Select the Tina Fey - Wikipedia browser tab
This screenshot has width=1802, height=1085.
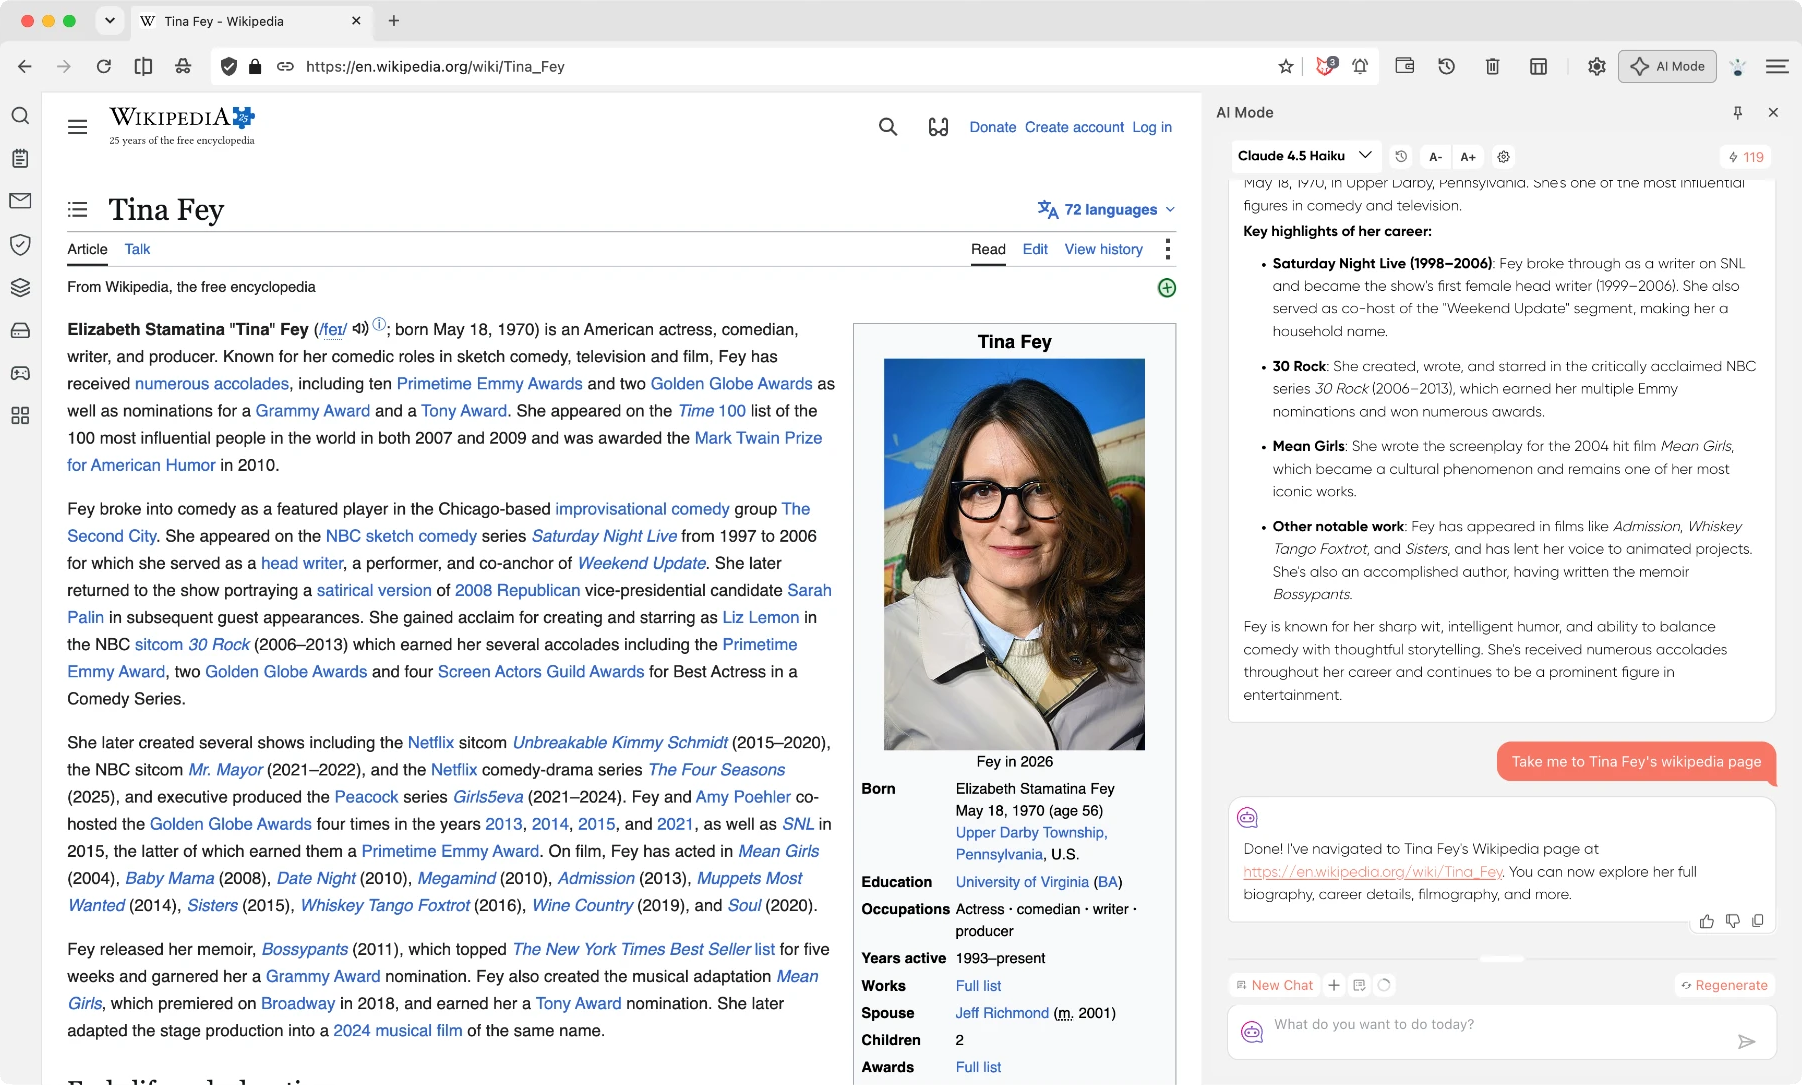tap(250, 21)
